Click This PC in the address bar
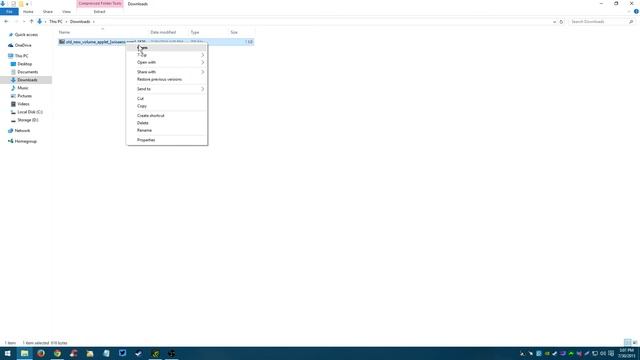 coord(56,22)
